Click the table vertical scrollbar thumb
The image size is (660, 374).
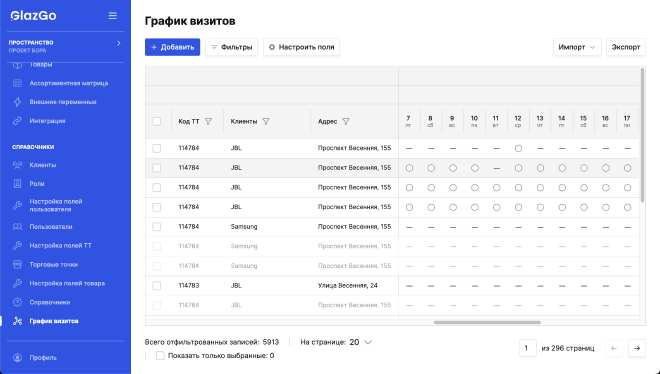642,135
